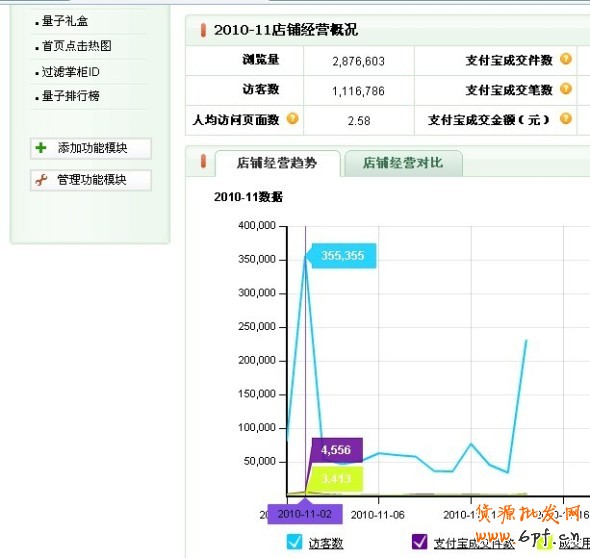
Task: Switch to 店铺经营趋势 tab
Action: 278,163
